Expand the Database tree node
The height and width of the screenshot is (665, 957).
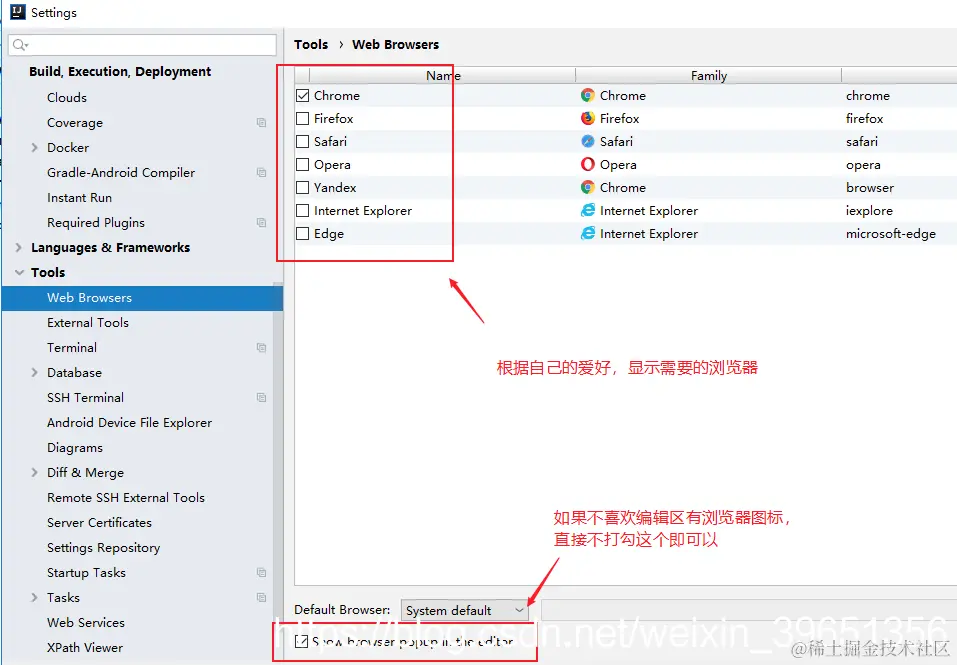(x=34, y=373)
